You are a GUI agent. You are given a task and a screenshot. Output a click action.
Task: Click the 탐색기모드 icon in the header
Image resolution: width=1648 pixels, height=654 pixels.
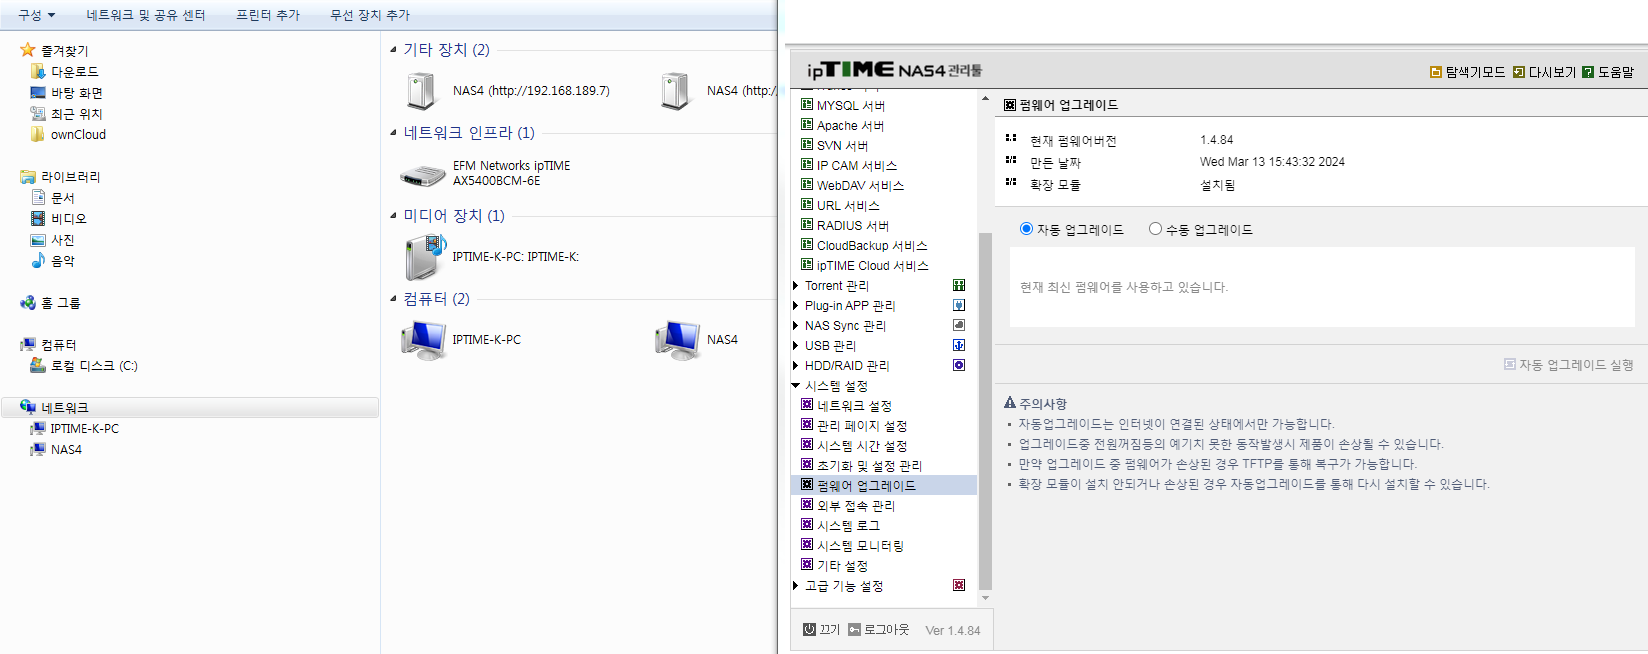(1436, 72)
